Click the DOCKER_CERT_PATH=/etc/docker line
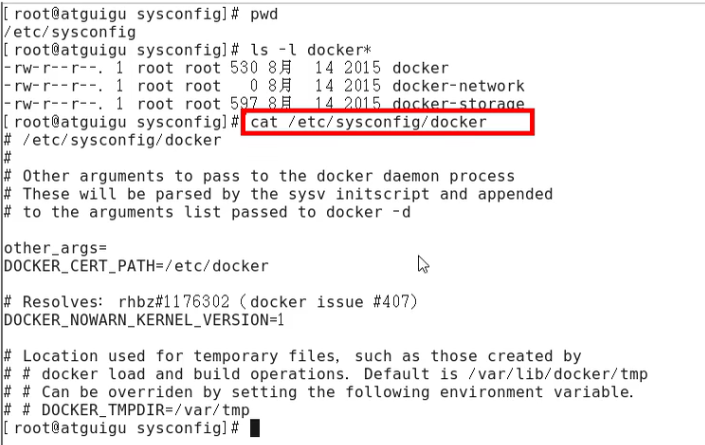Image resolution: width=705 pixels, height=445 pixels. tap(136, 265)
